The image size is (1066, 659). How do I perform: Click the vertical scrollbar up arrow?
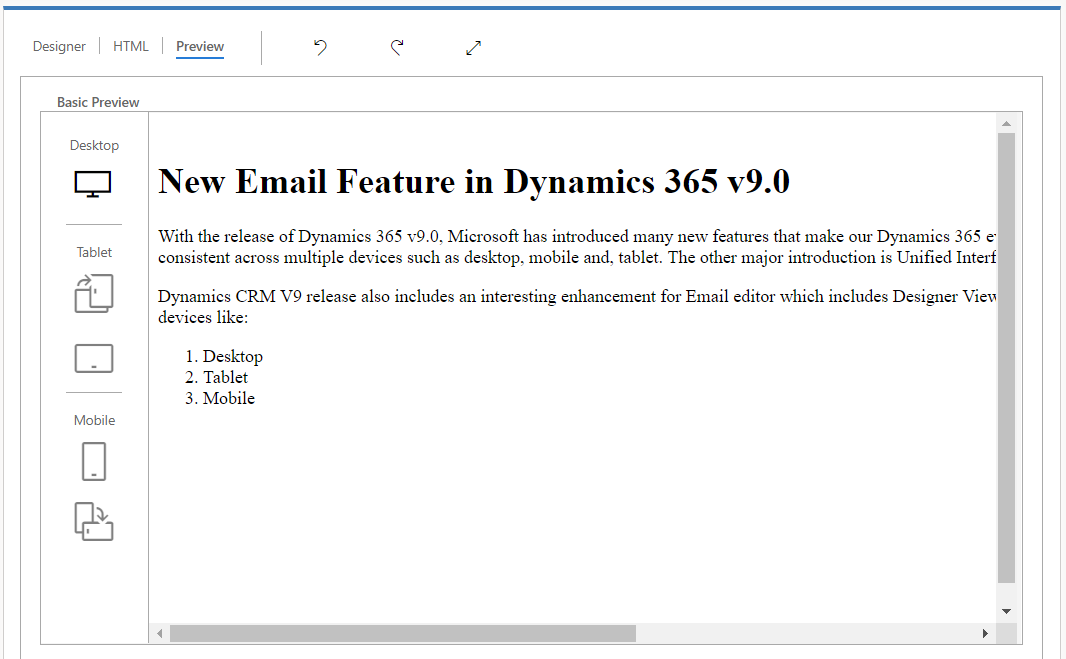pos(1007,123)
